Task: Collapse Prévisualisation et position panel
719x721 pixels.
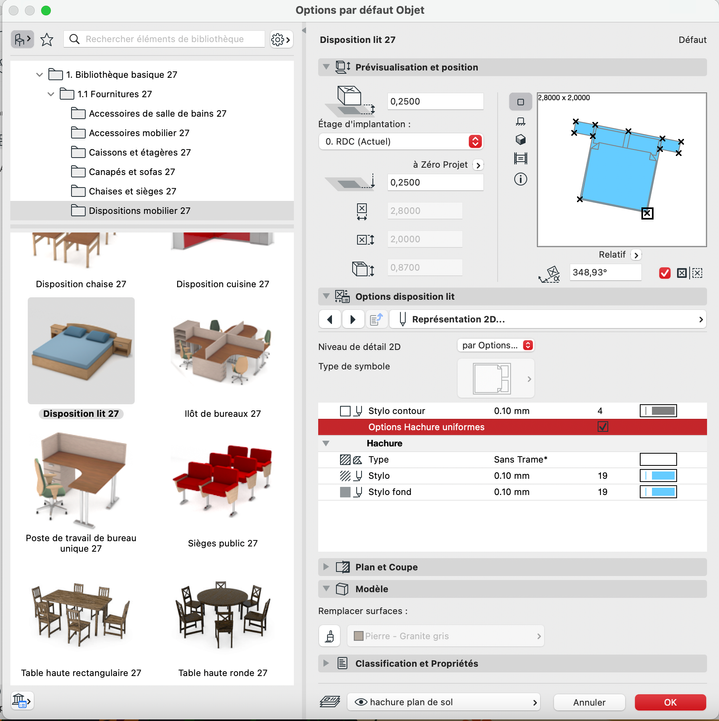Action: [x=326, y=67]
